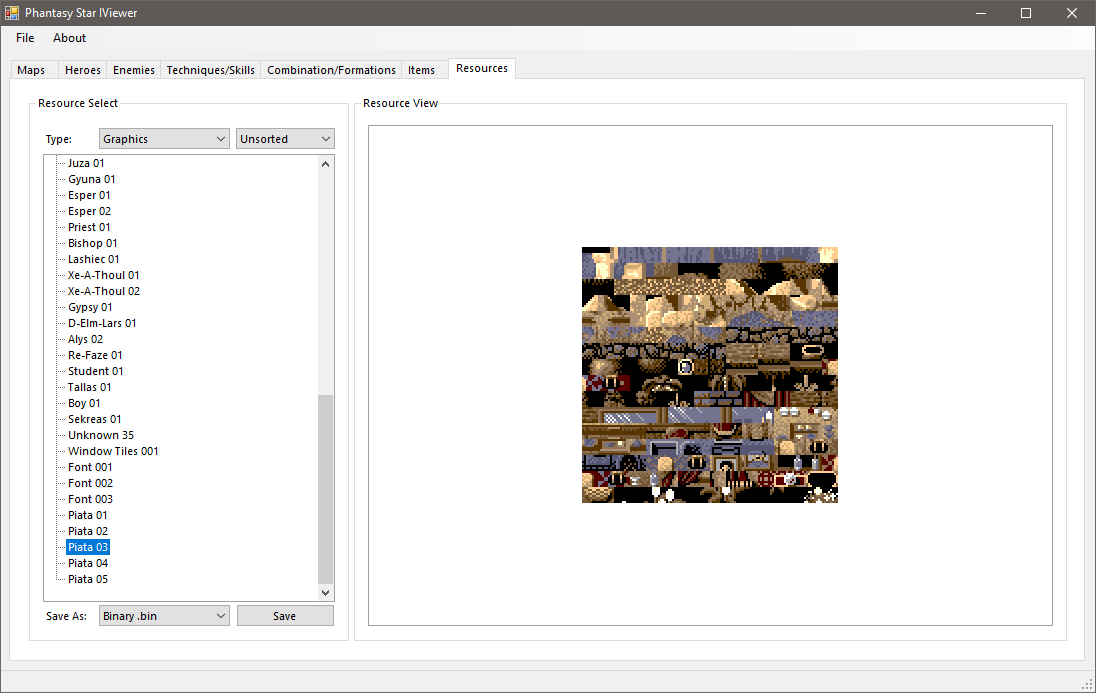Switch to the Heroes tab

pyautogui.click(x=82, y=70)
